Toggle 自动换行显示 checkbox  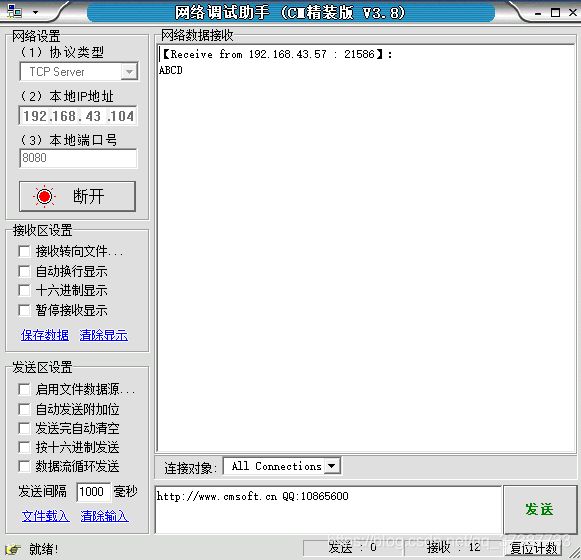coord(24,271)
